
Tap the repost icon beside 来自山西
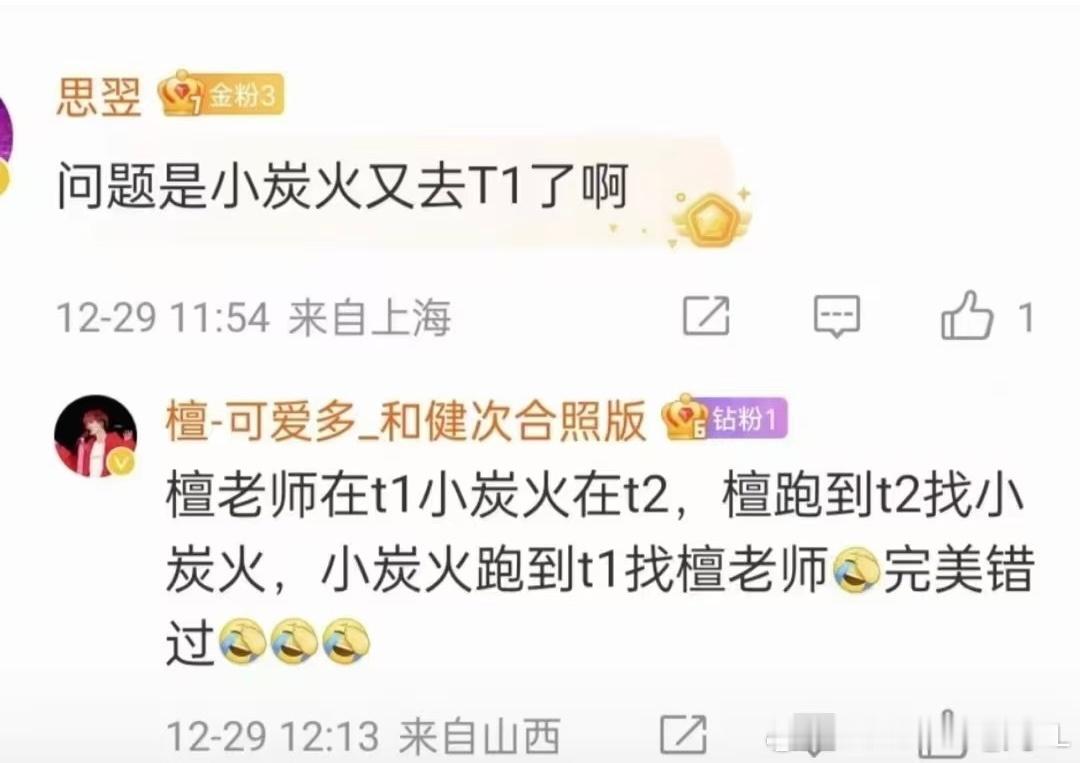(x=683, y=734)
